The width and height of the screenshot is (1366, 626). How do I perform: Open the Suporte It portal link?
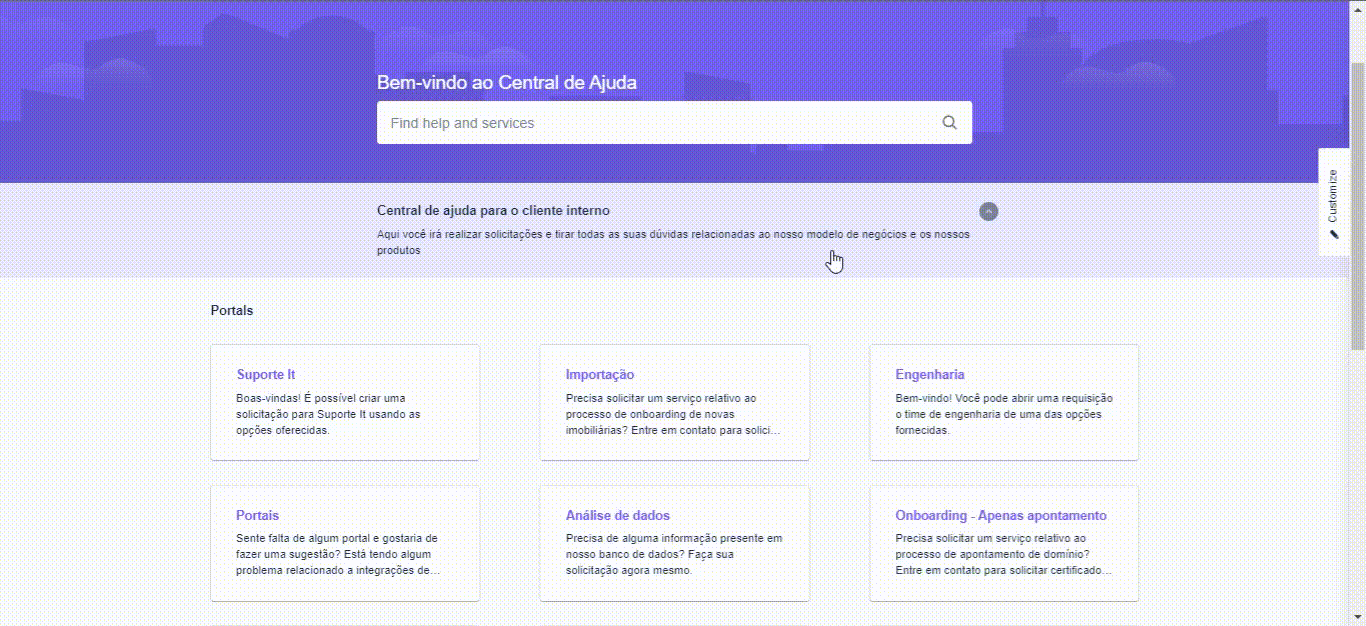[x=266, y=375]
